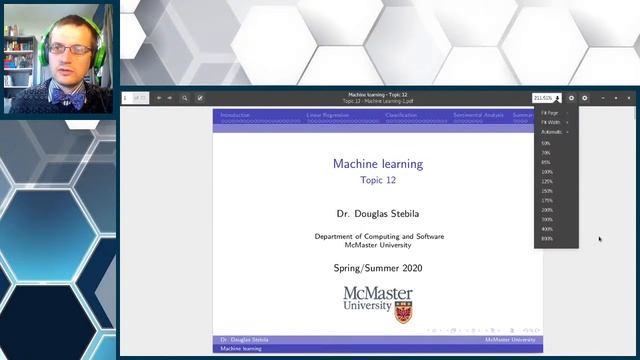Collapse the zoom dropdown arrow
Screen dimensions: 640x360
click(x=558, y=98)
